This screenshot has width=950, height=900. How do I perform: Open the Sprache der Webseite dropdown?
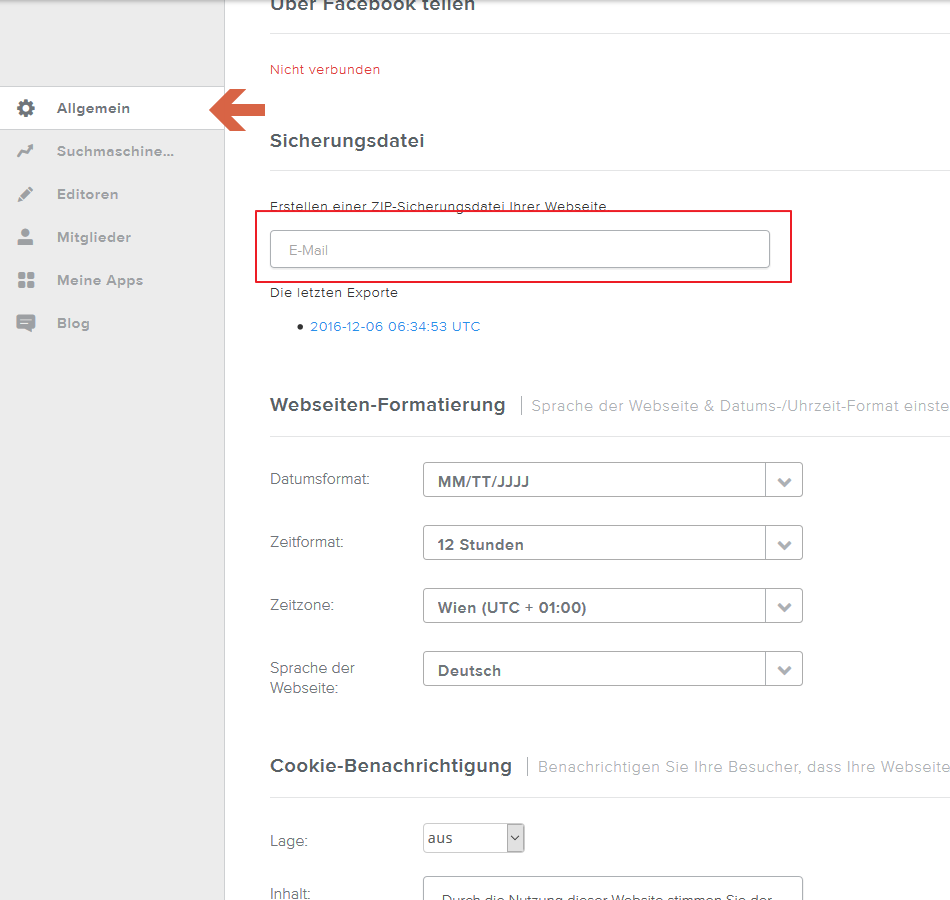click(x=612, y=669)
